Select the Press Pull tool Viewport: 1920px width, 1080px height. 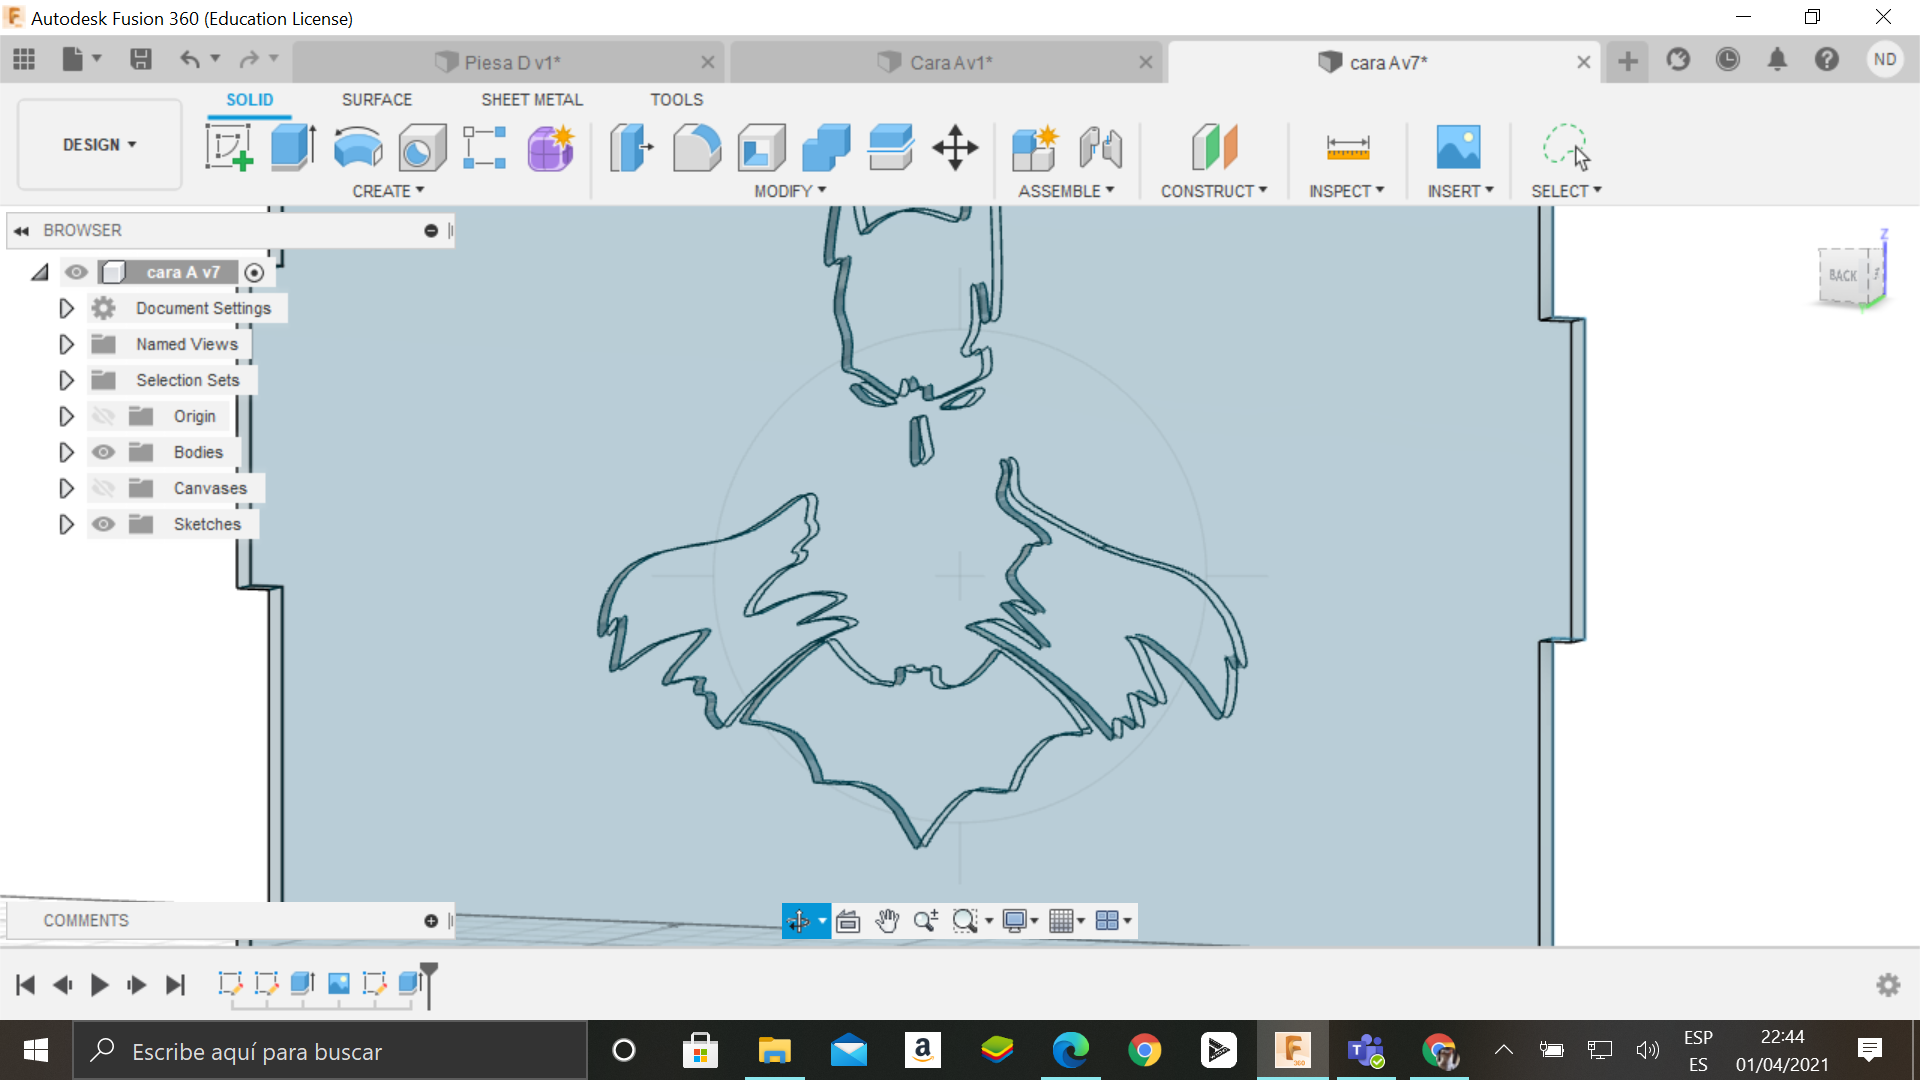(x=631, y=147)
